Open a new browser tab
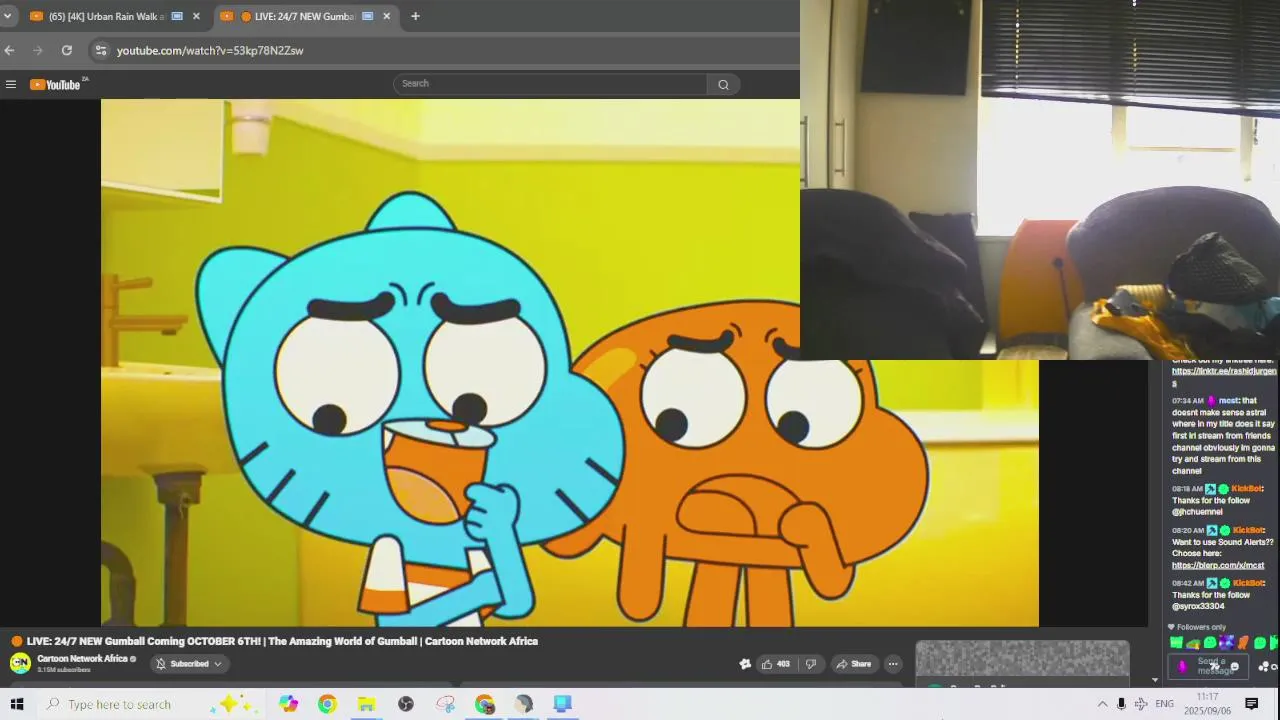 tap(415, 16)
